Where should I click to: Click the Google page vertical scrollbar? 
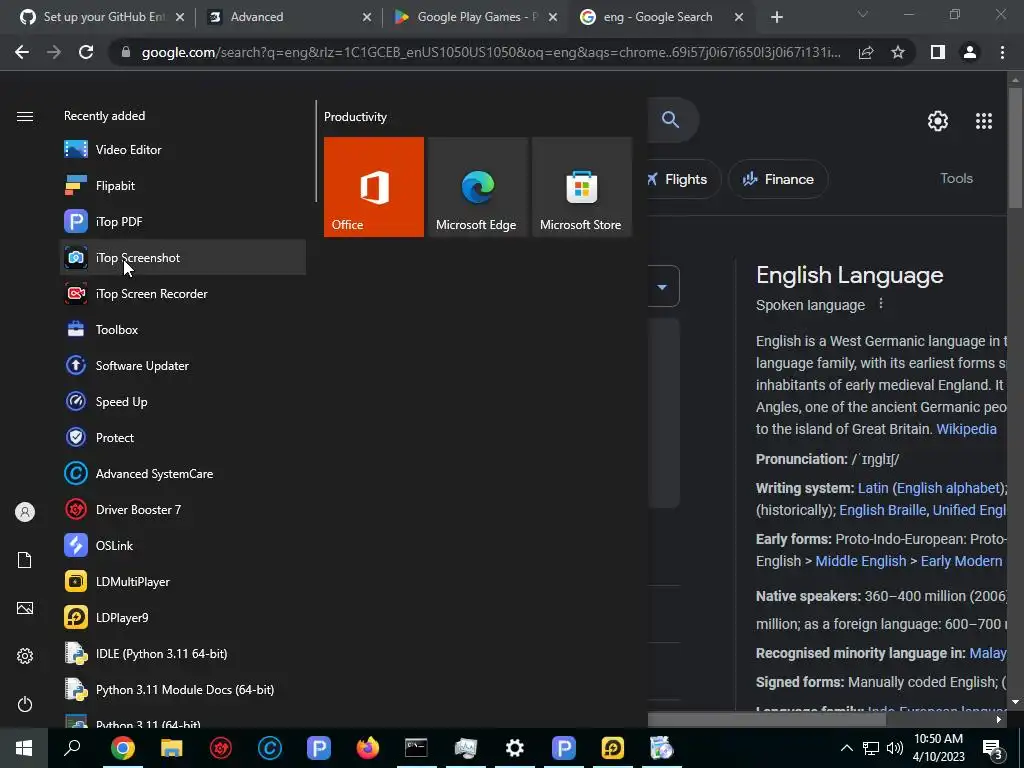coord(1014,148)
